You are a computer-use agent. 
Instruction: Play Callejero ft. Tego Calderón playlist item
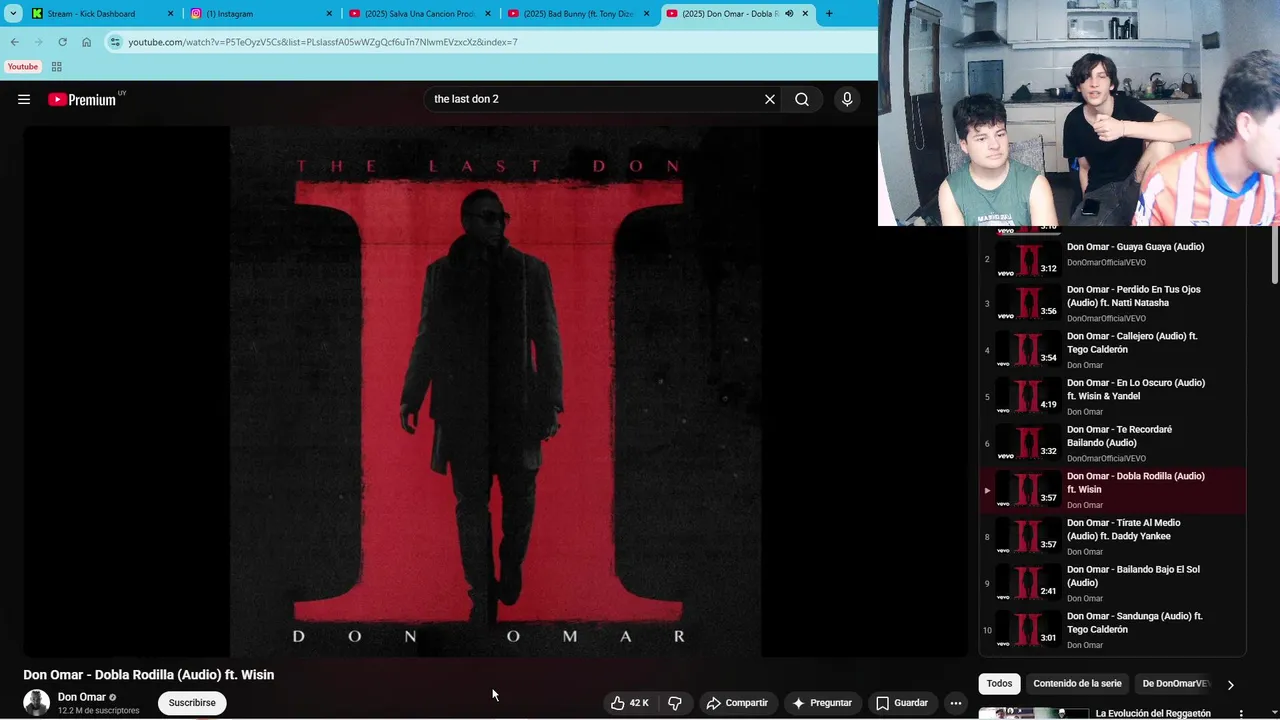point(1112,350)
